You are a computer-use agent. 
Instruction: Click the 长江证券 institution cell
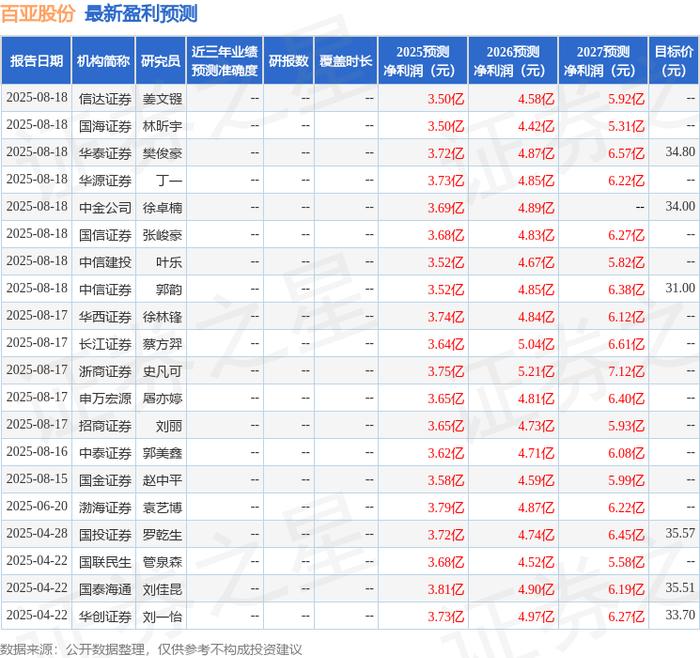(x=105, y=344)
